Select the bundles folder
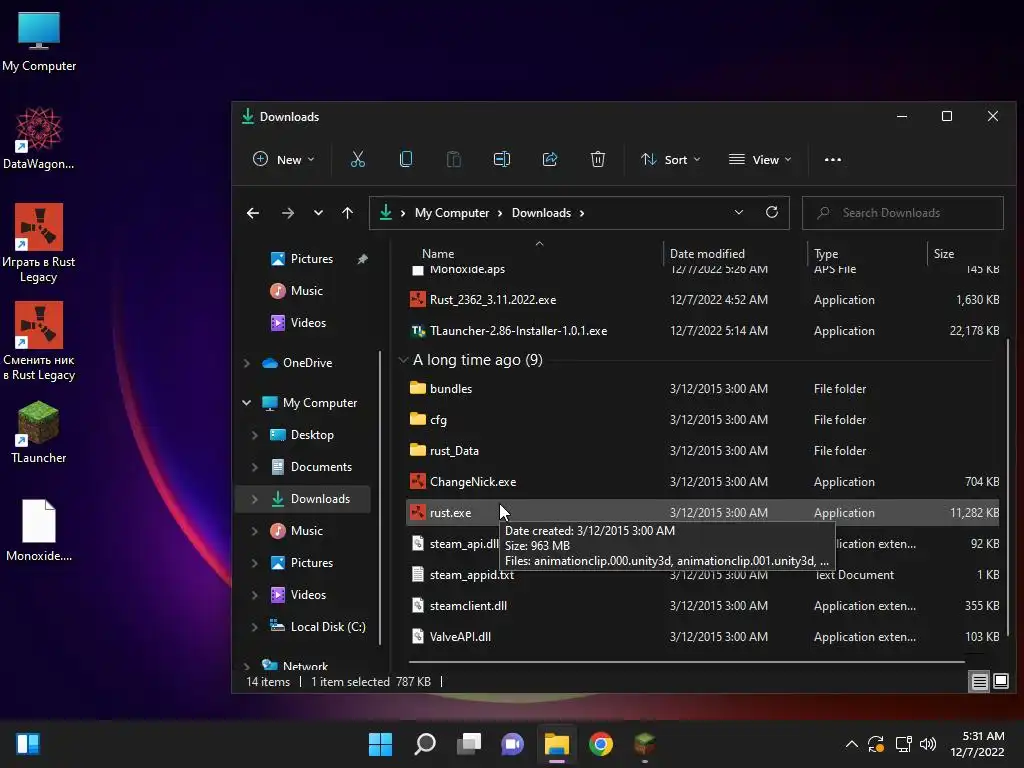1024x768 pixels. pyautogui.click(x=703, y=389)
